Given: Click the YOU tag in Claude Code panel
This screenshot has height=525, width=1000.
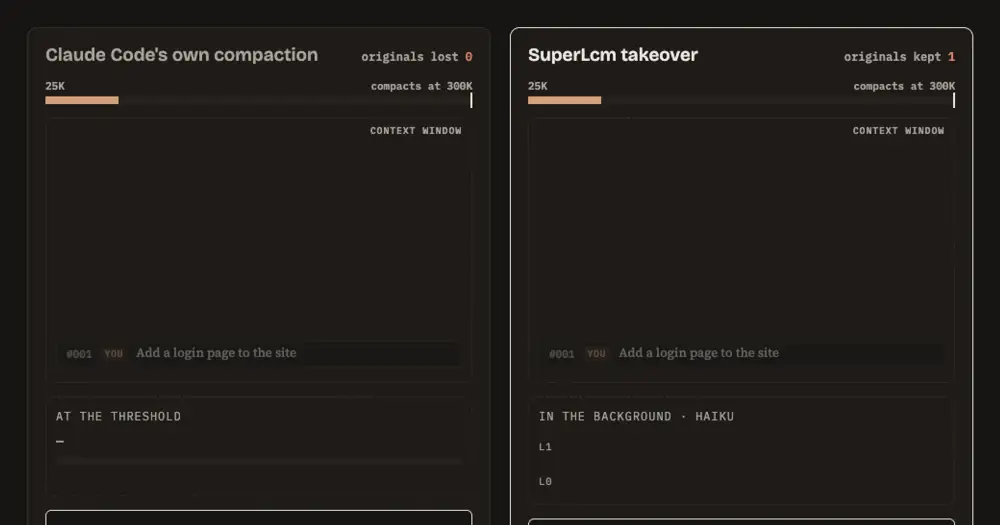Looking at the screenshot, I should tap(114, 353).
